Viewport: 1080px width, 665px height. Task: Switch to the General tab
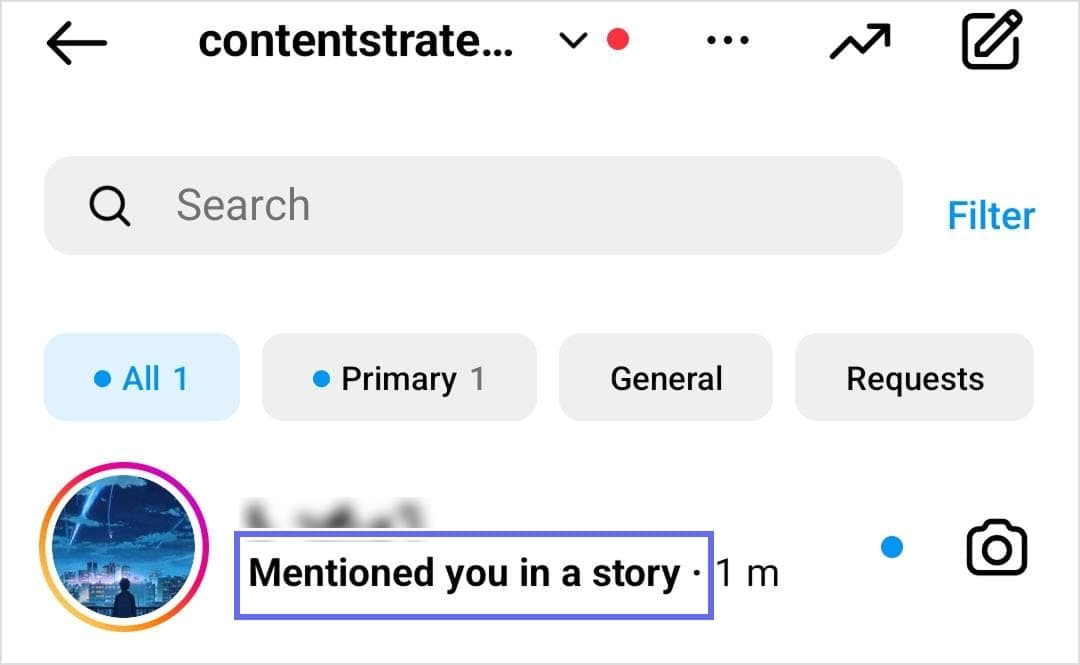[x=666, y=378]
